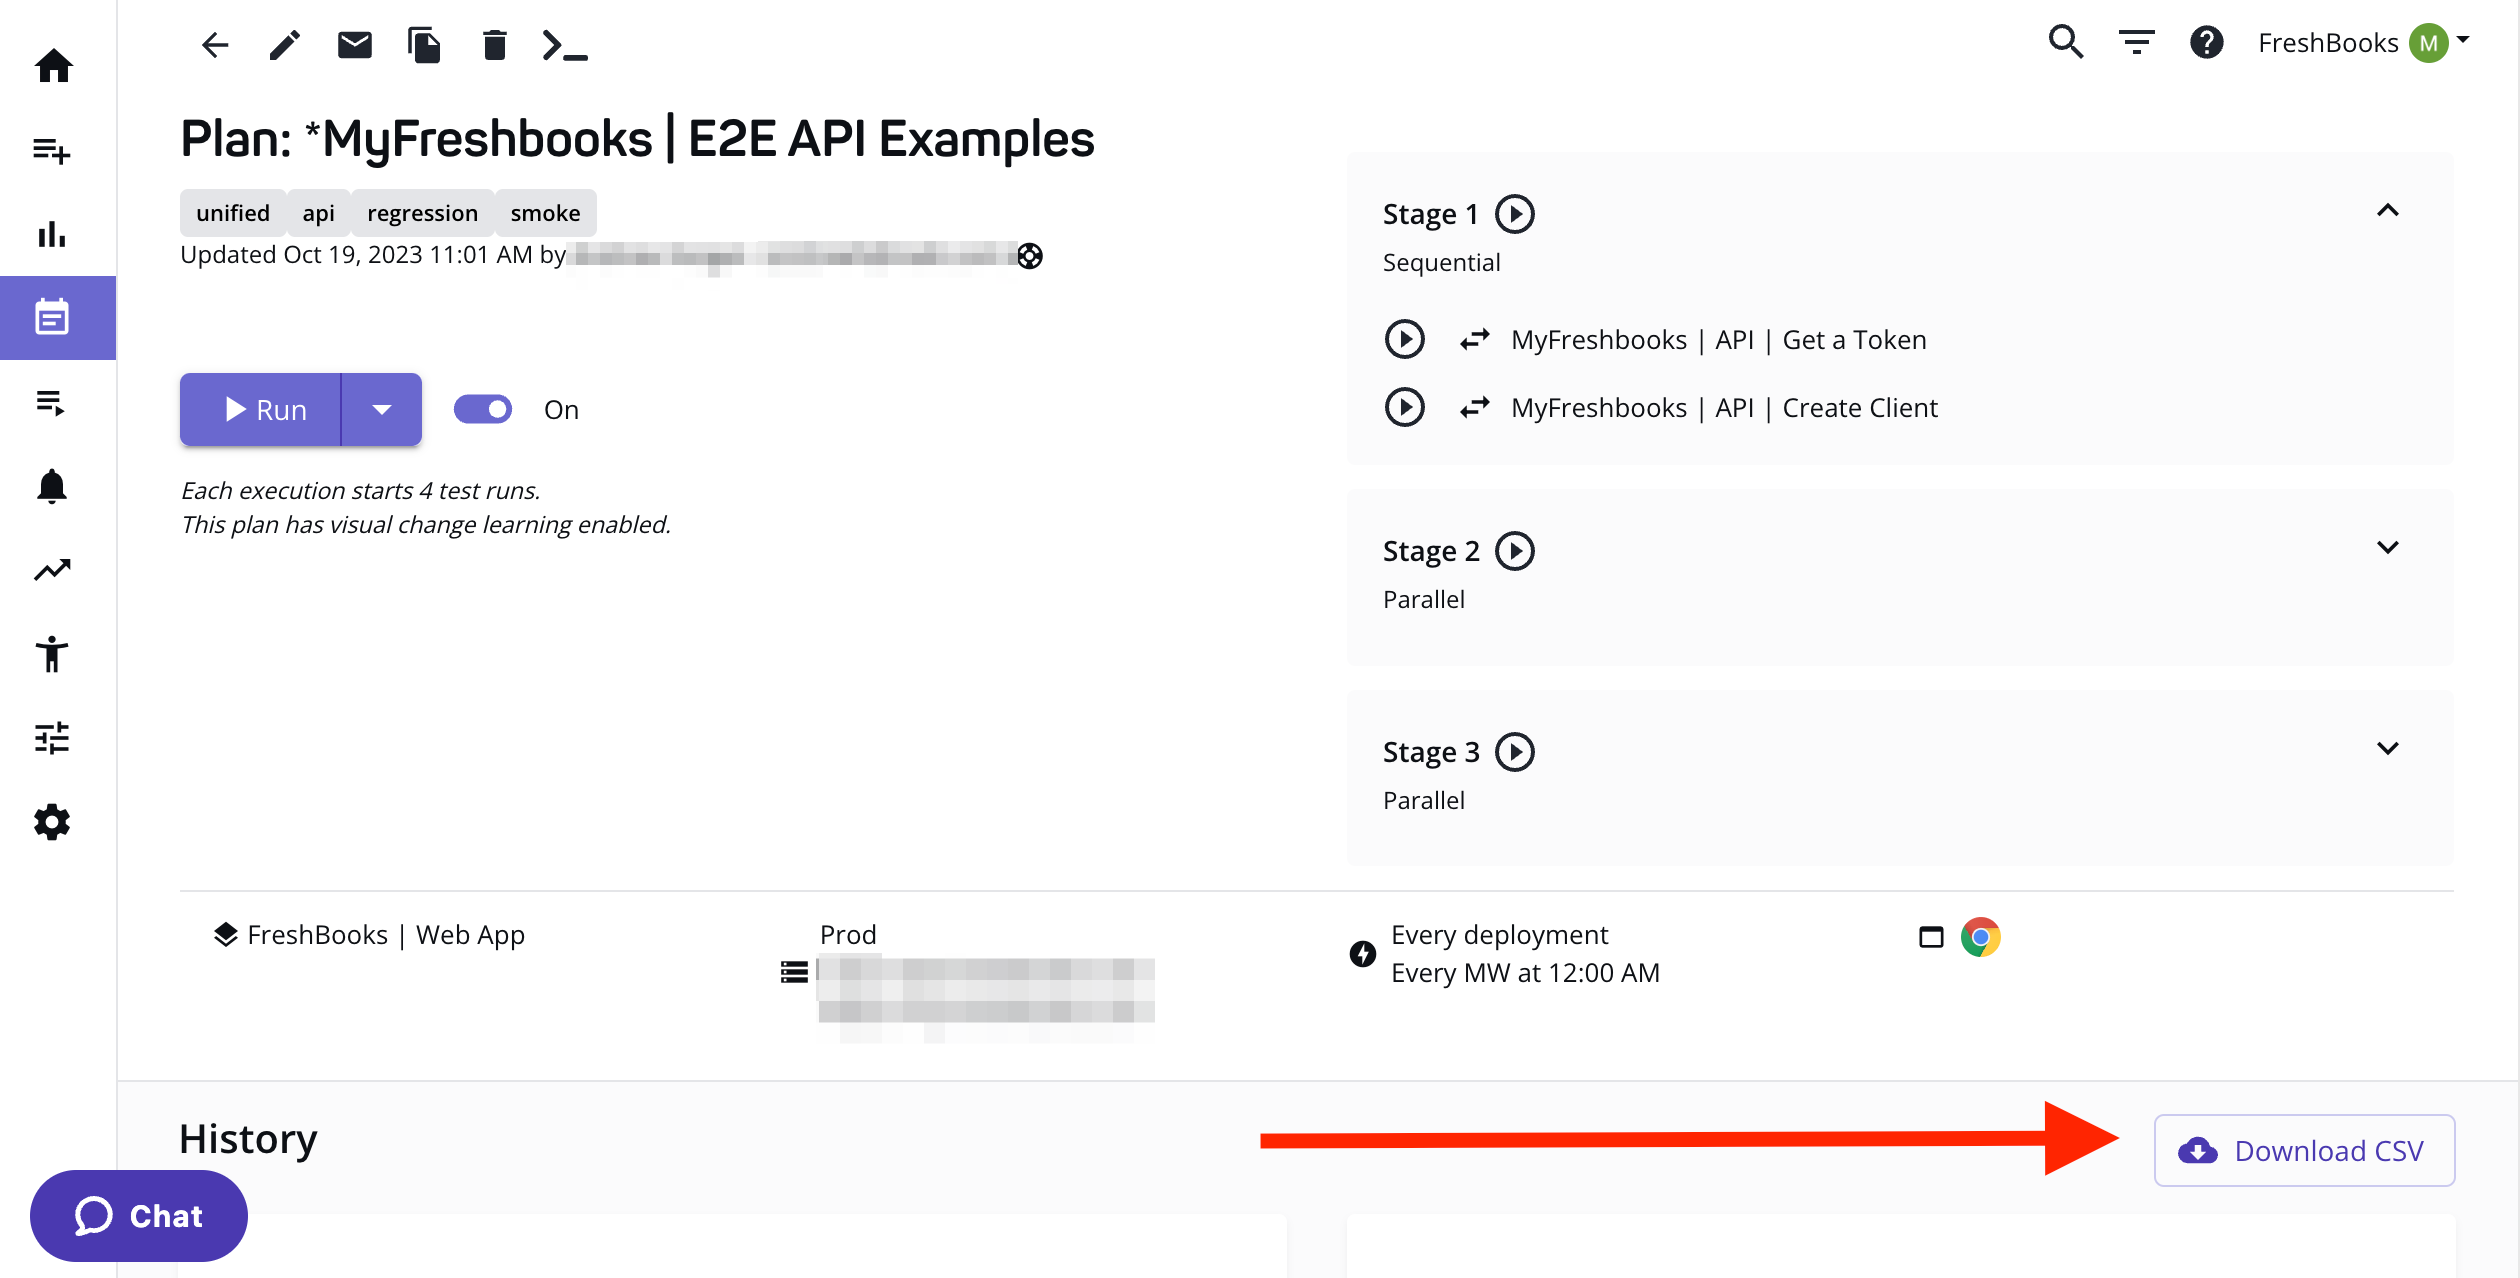Open notifications from the sidebar bell icon
This screenshot has height=1278, width=2520.
tap(52, 486)
